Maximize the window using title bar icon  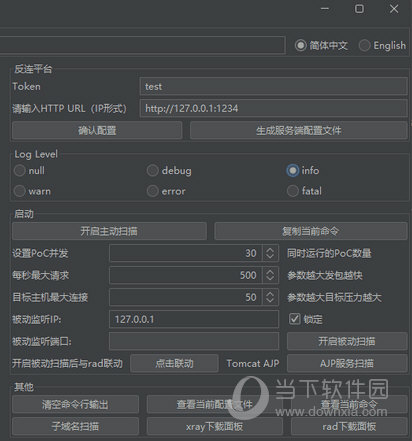click(359, 9)
